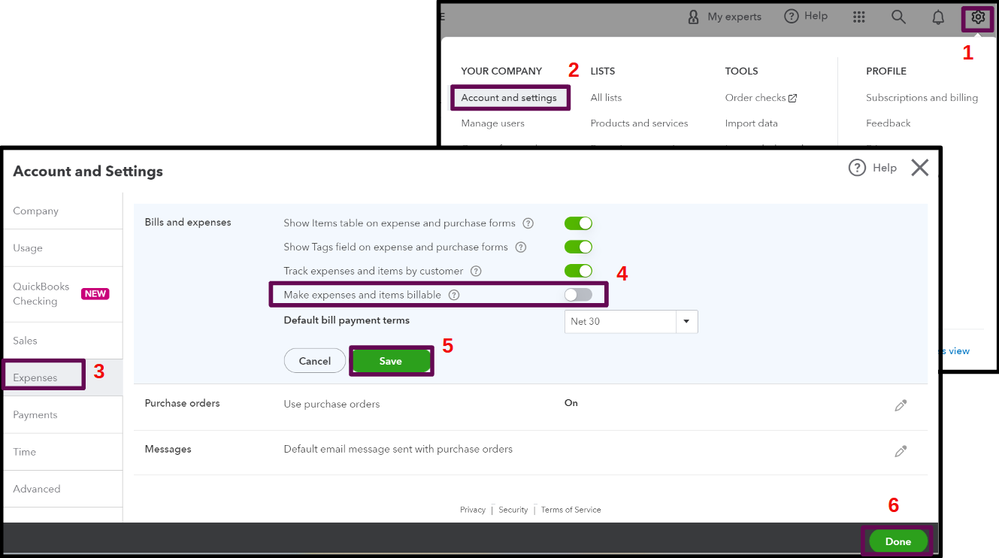The image size is (999, 558).
Task: Select the QuickBooks Checking tab
Action: tap(63, 294)
